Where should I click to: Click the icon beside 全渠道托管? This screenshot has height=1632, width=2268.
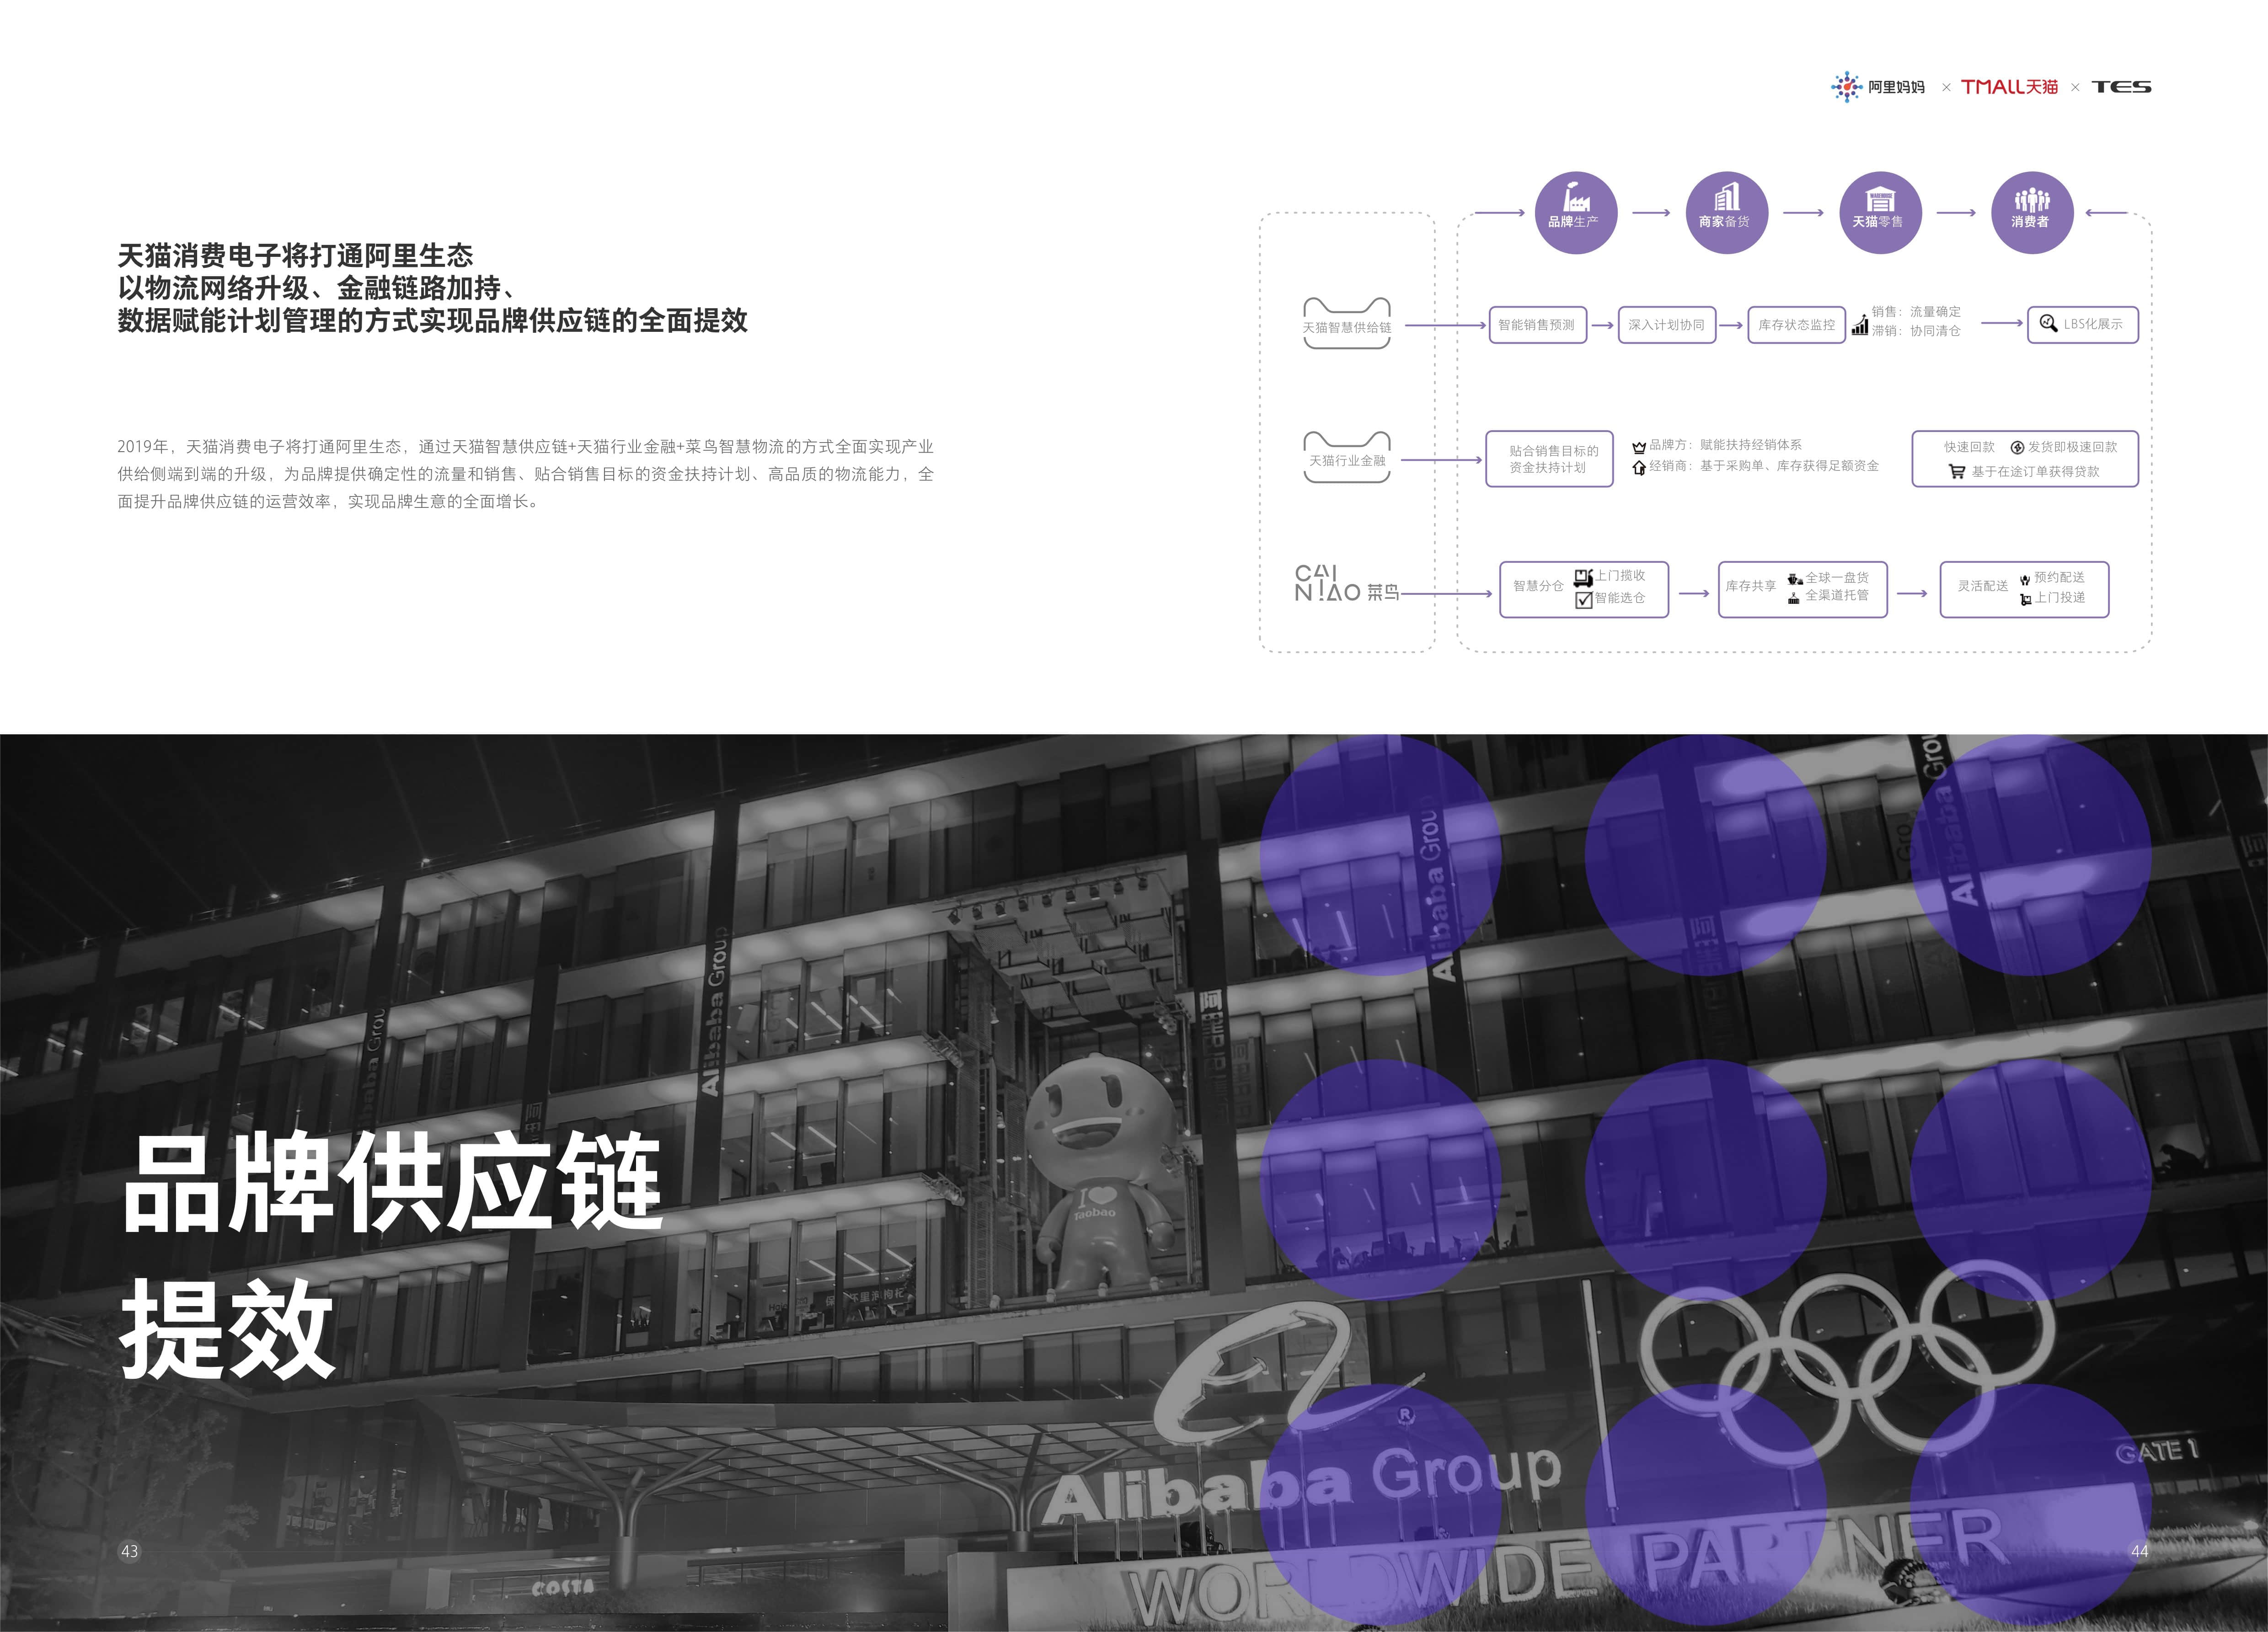pos(1794,598)
